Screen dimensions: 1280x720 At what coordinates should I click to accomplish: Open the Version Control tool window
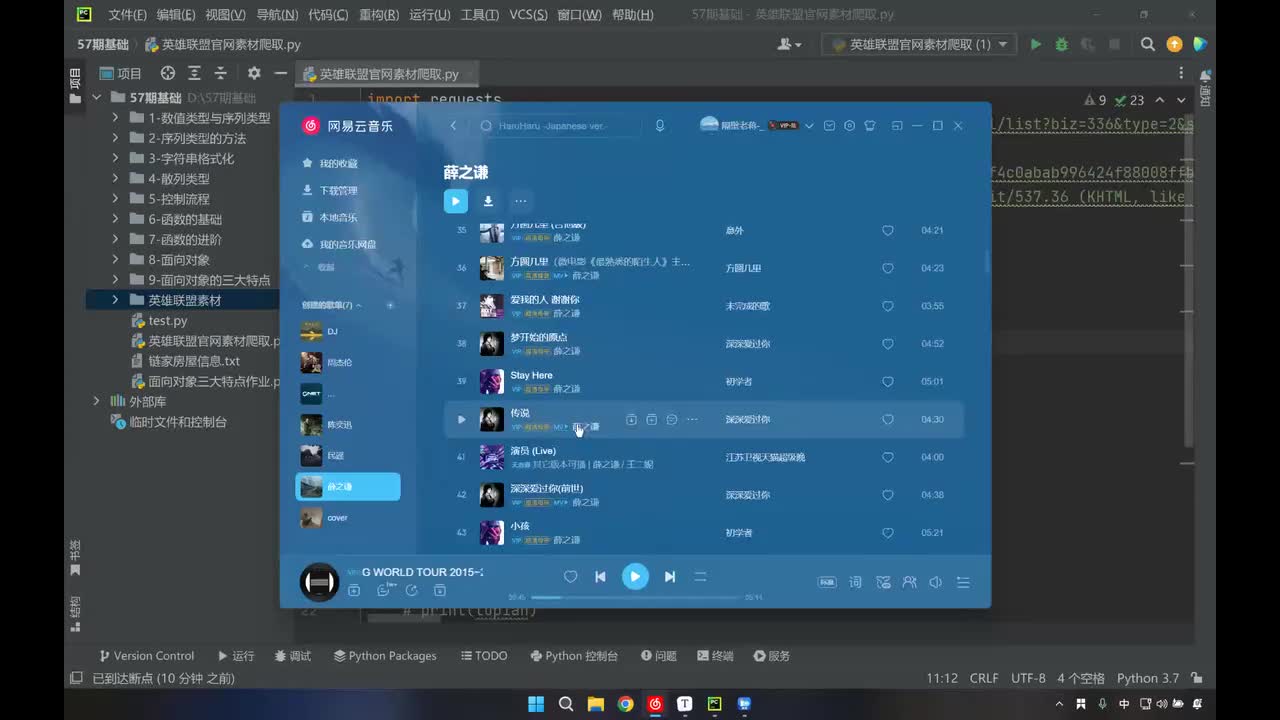point(146,656)
